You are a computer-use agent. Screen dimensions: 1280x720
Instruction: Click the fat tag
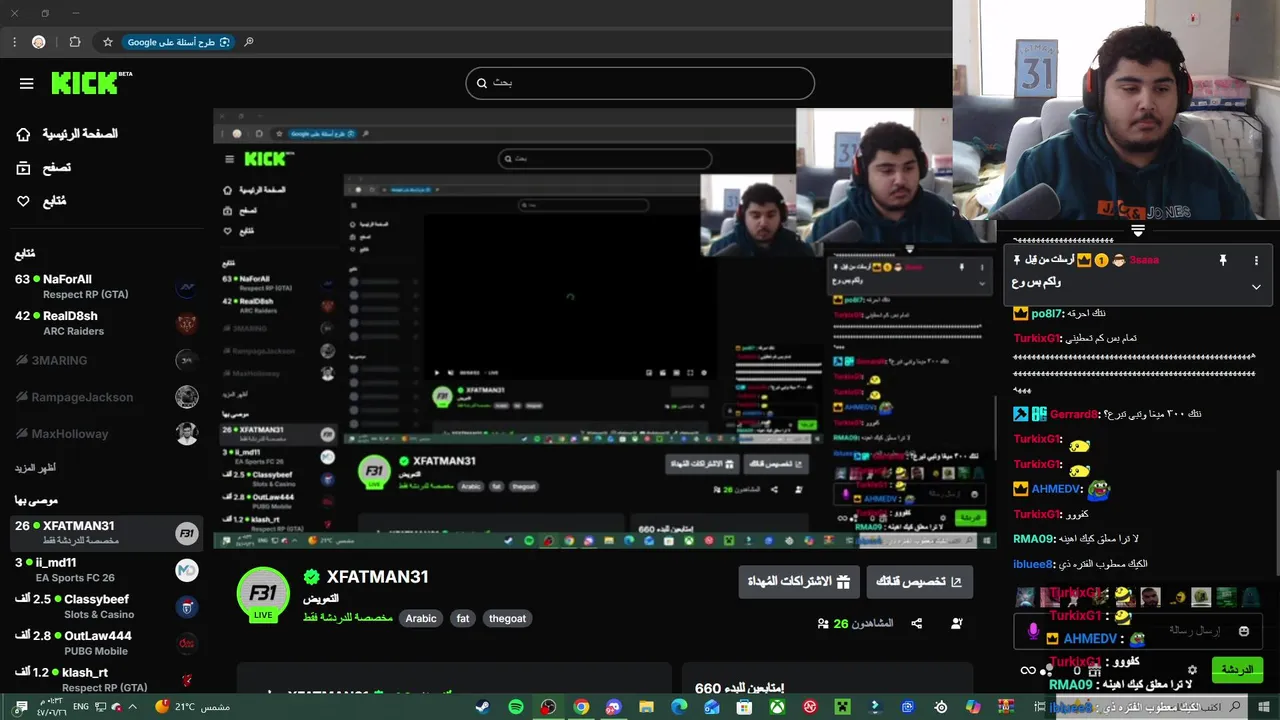click(463, 619)
